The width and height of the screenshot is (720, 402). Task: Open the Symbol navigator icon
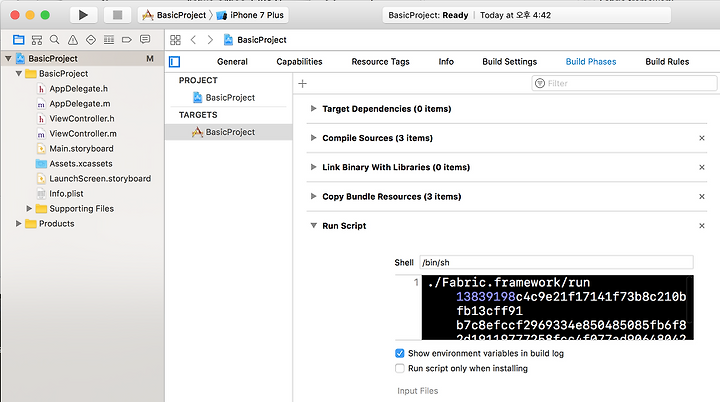[x=37, y=40]
